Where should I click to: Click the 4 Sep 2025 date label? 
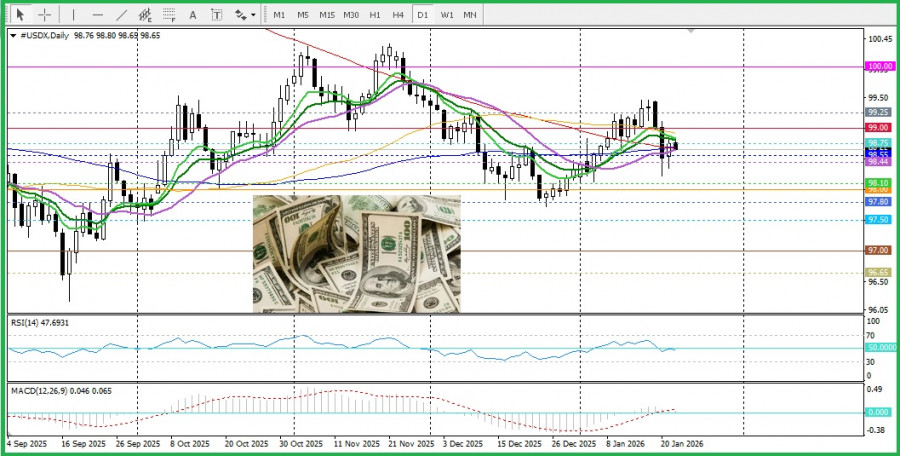coord(26,445)
